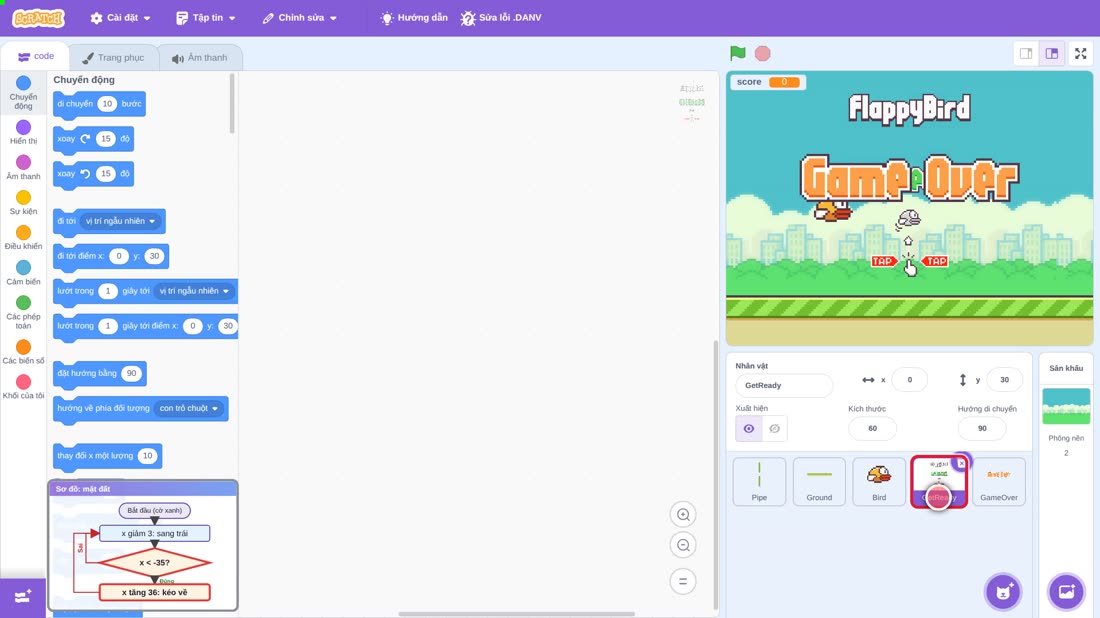The image size is (1100, 618).
Task: Edit the sprite name field GetReady
Action: click(x=784, y=385)
